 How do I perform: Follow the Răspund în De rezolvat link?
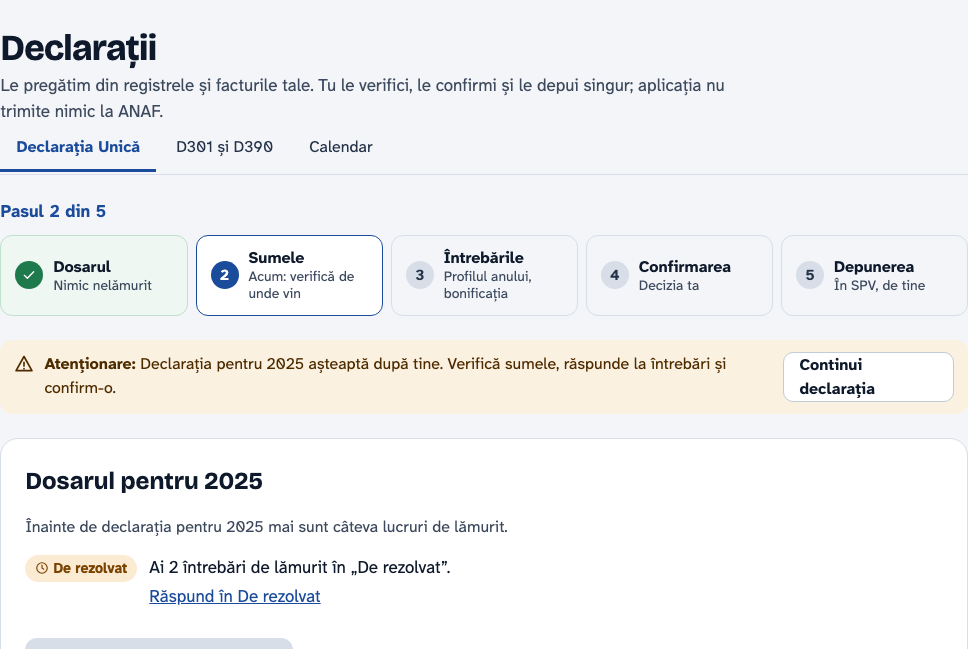click(235, 597)
